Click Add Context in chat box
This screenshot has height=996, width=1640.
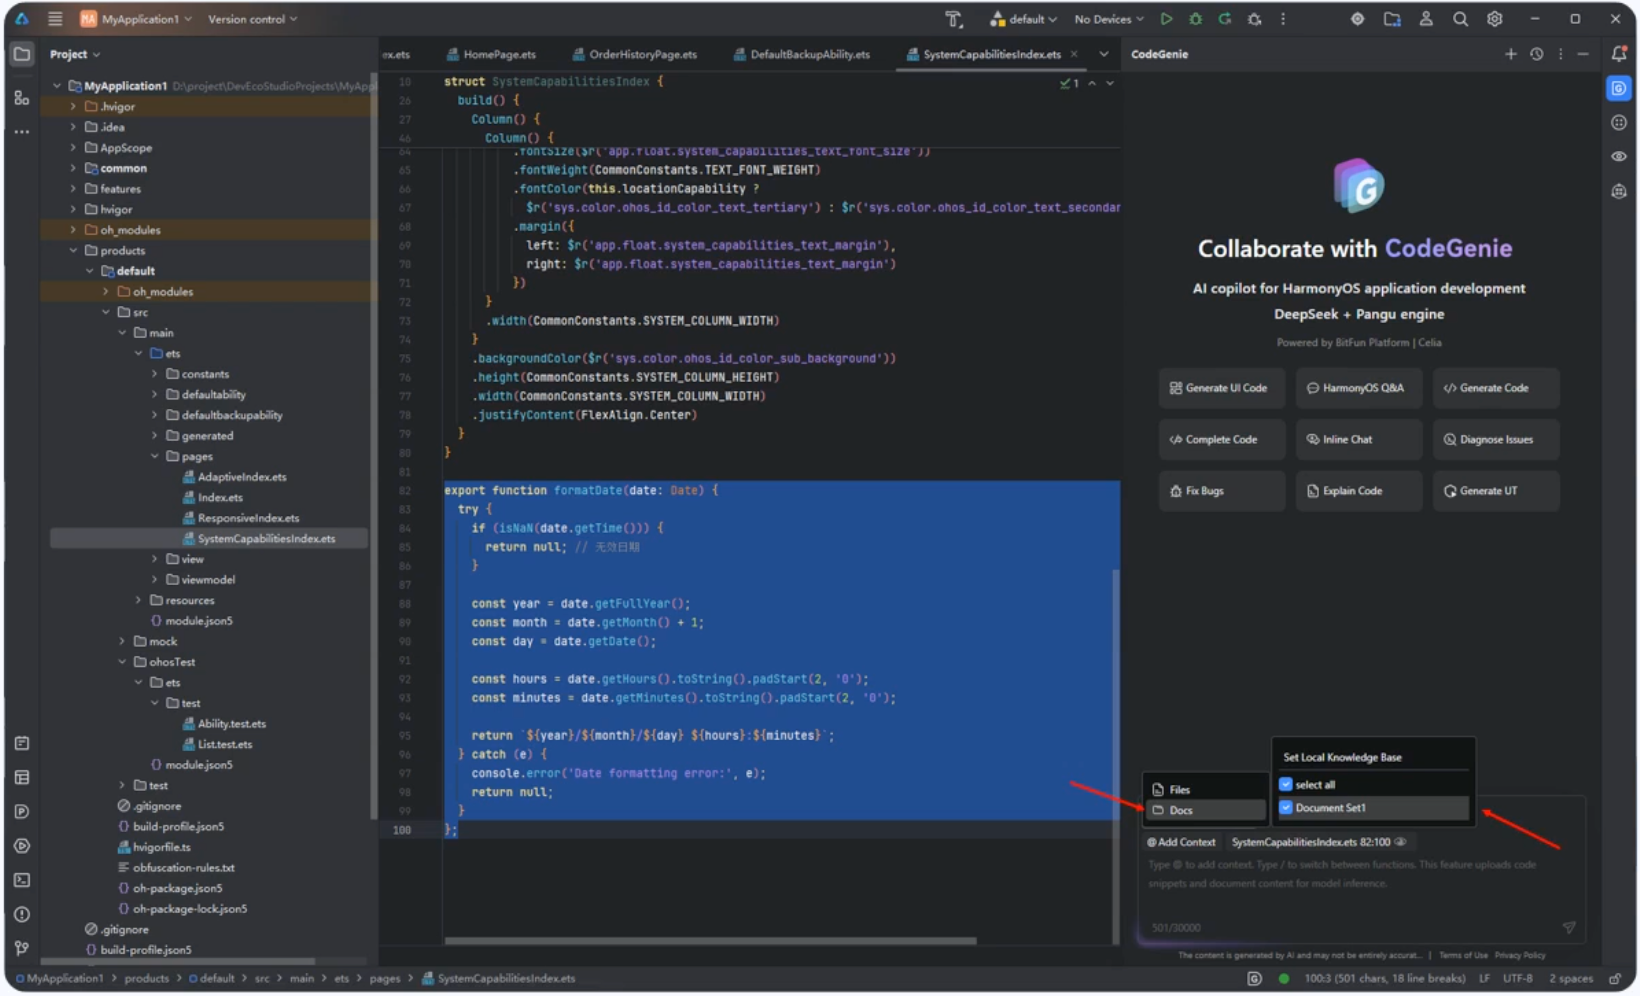(1181, 842)
